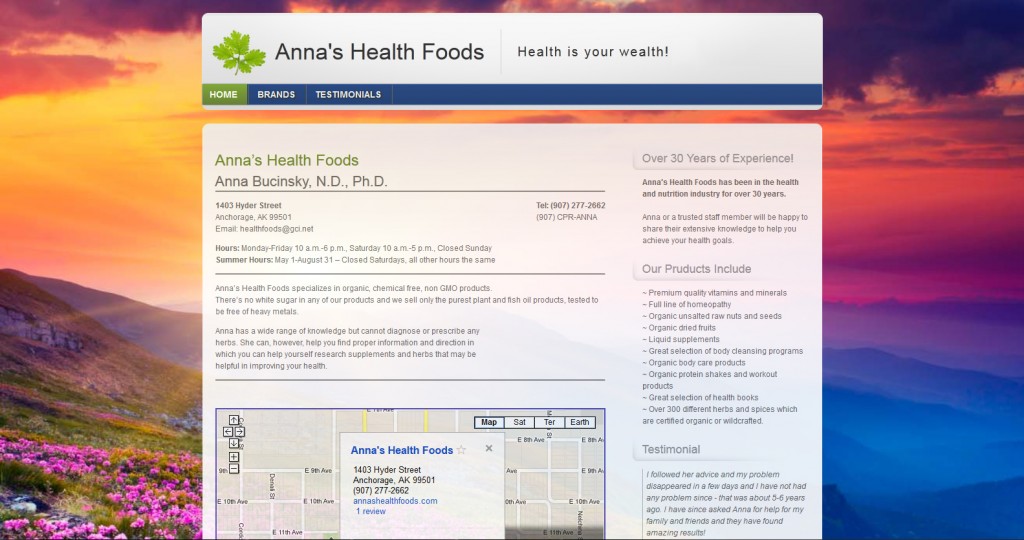Click Great selection of health books item
The height and width of the screenshot is (540, 1024).
point(703,398)
